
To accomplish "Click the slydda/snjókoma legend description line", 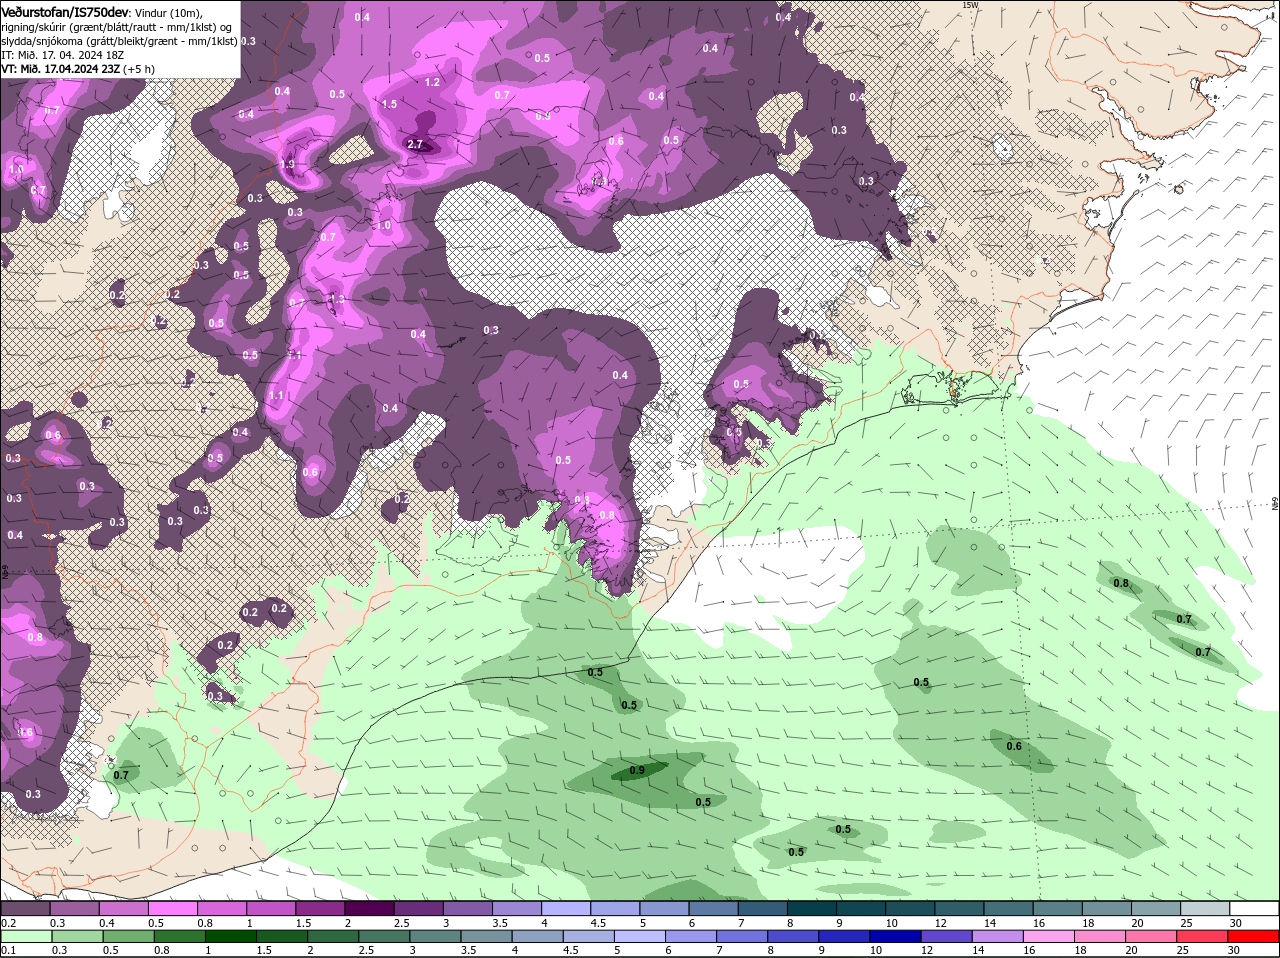I will [118, 41].
